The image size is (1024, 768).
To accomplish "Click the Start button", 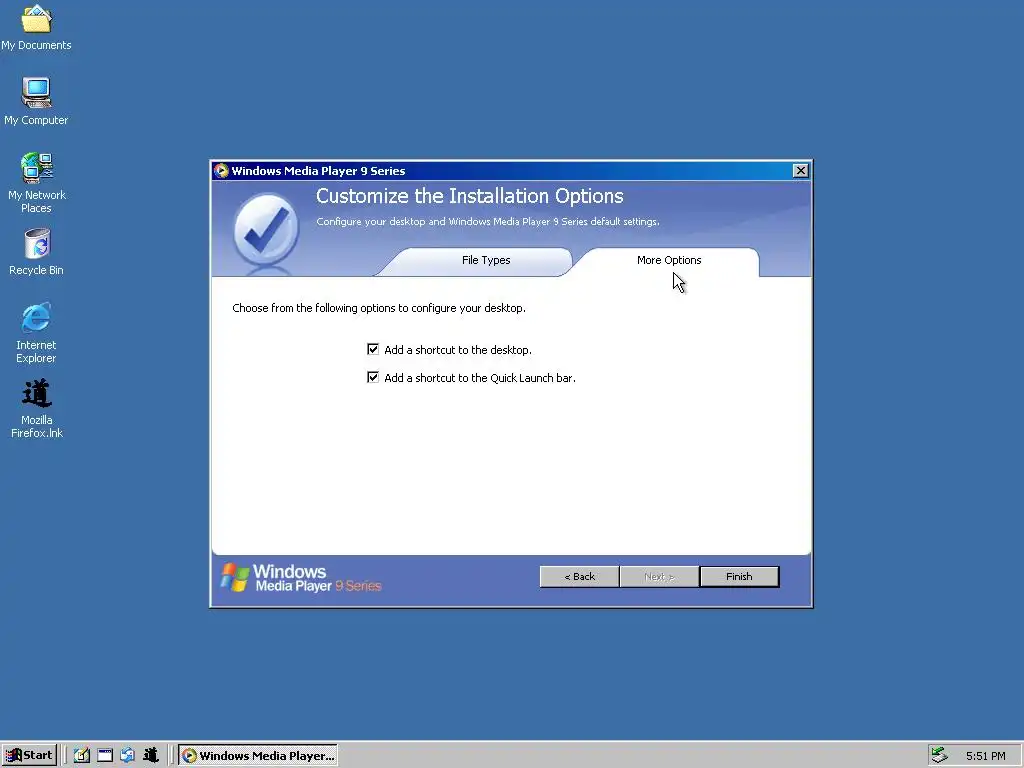I will pyautogui.click(x=29, y=755).
